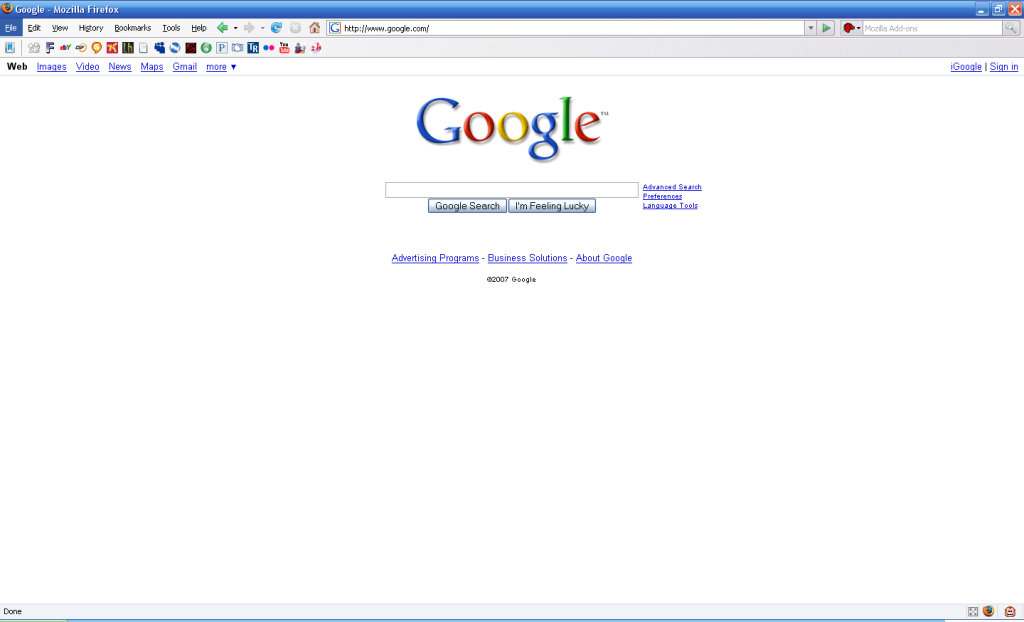This screenshot has width=1024, height=622.
Task: Open the 'zb' bookmark icon
Action: (x=316, y=48)
